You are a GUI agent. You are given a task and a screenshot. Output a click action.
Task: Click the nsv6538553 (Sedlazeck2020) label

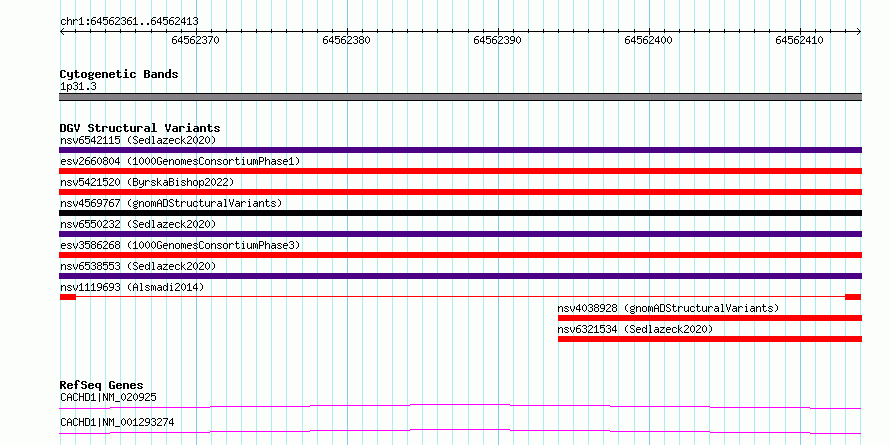tap(138, 266)
